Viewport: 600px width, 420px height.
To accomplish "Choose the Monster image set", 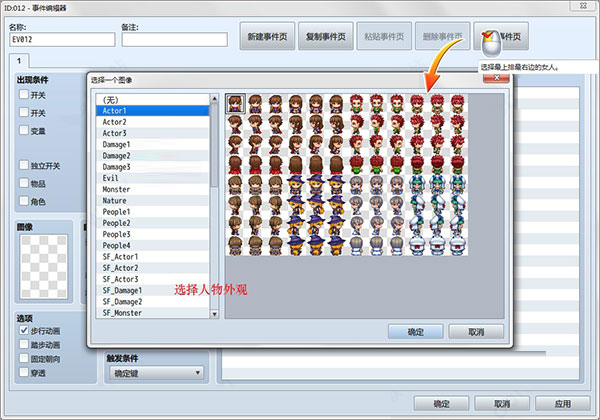I will (x=153, y=189).
